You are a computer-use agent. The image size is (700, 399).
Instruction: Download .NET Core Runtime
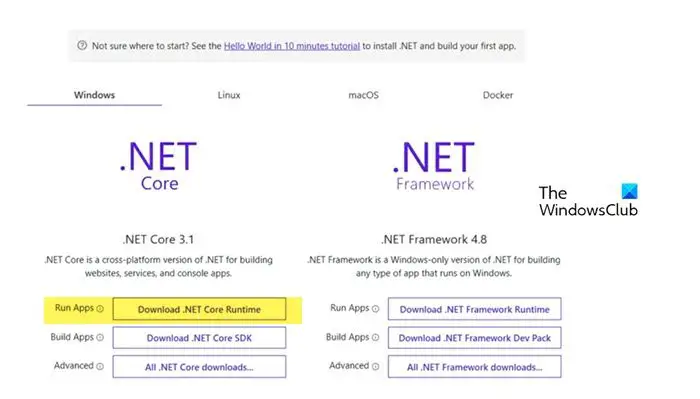(199, 309)
